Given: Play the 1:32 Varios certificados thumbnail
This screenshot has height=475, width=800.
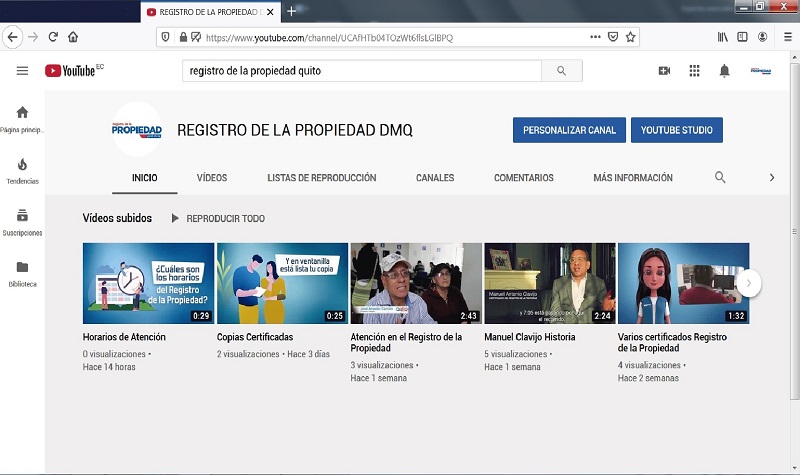Looking at the screenshot, I should click(683, 283).
